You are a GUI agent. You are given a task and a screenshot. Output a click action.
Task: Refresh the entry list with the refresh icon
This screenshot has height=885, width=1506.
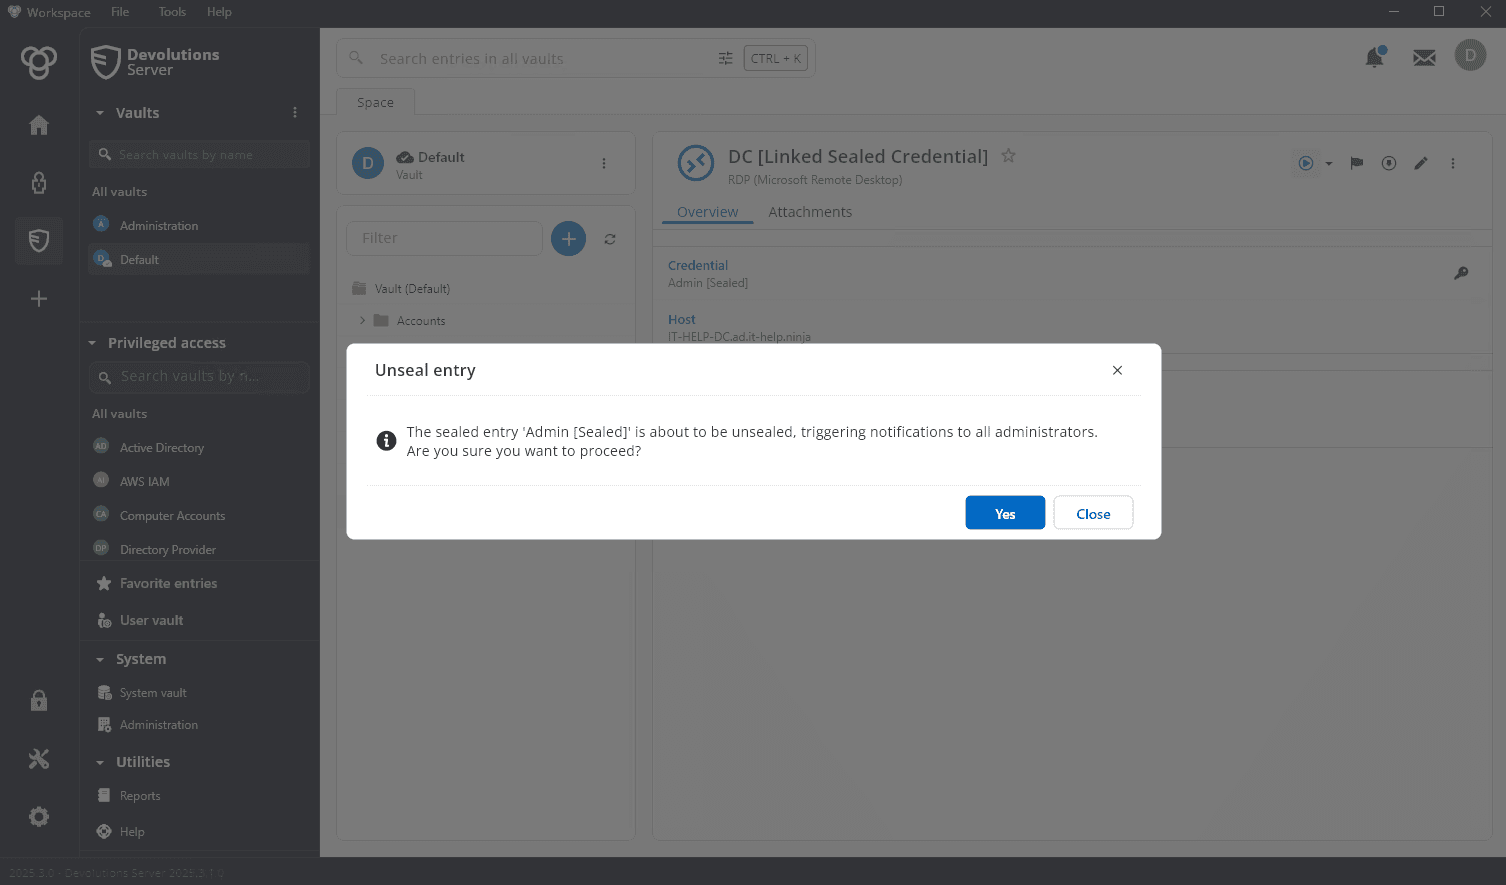(x=609, y=238)
